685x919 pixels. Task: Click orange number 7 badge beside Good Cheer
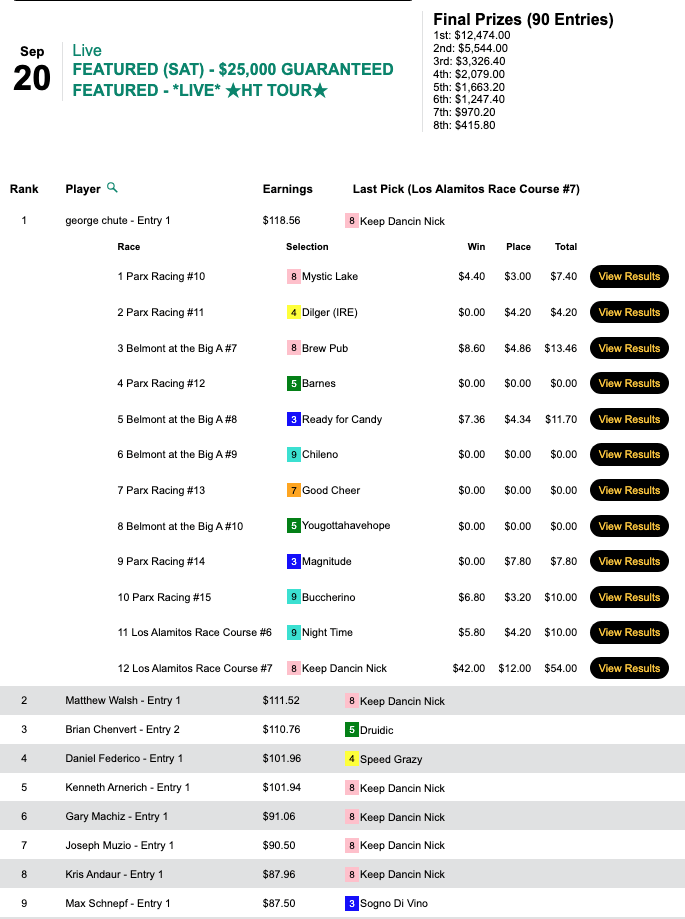pos(294,490)
